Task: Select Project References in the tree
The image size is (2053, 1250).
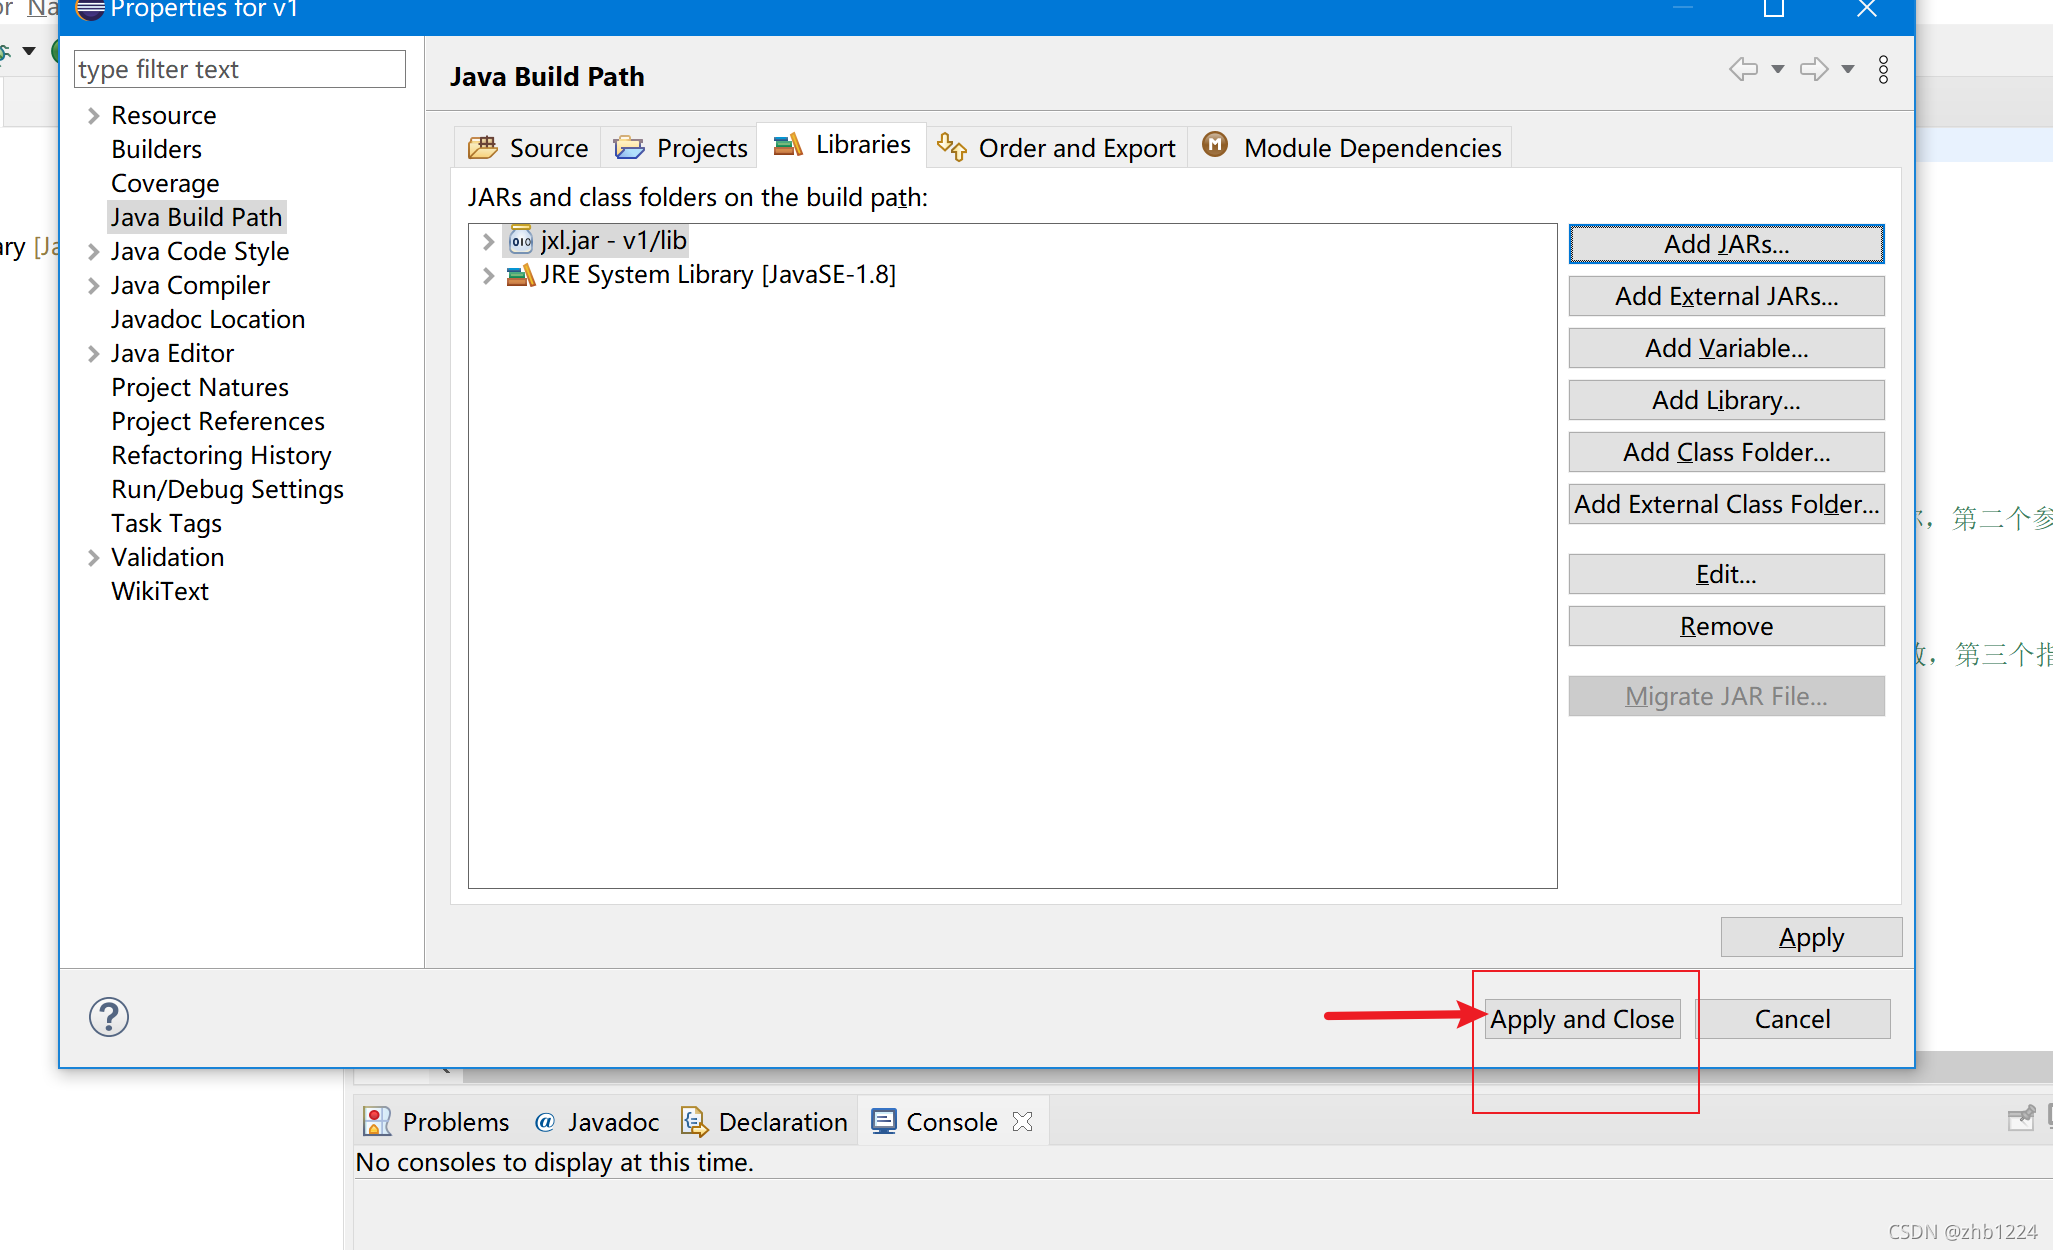Action: tap(218, 421)
